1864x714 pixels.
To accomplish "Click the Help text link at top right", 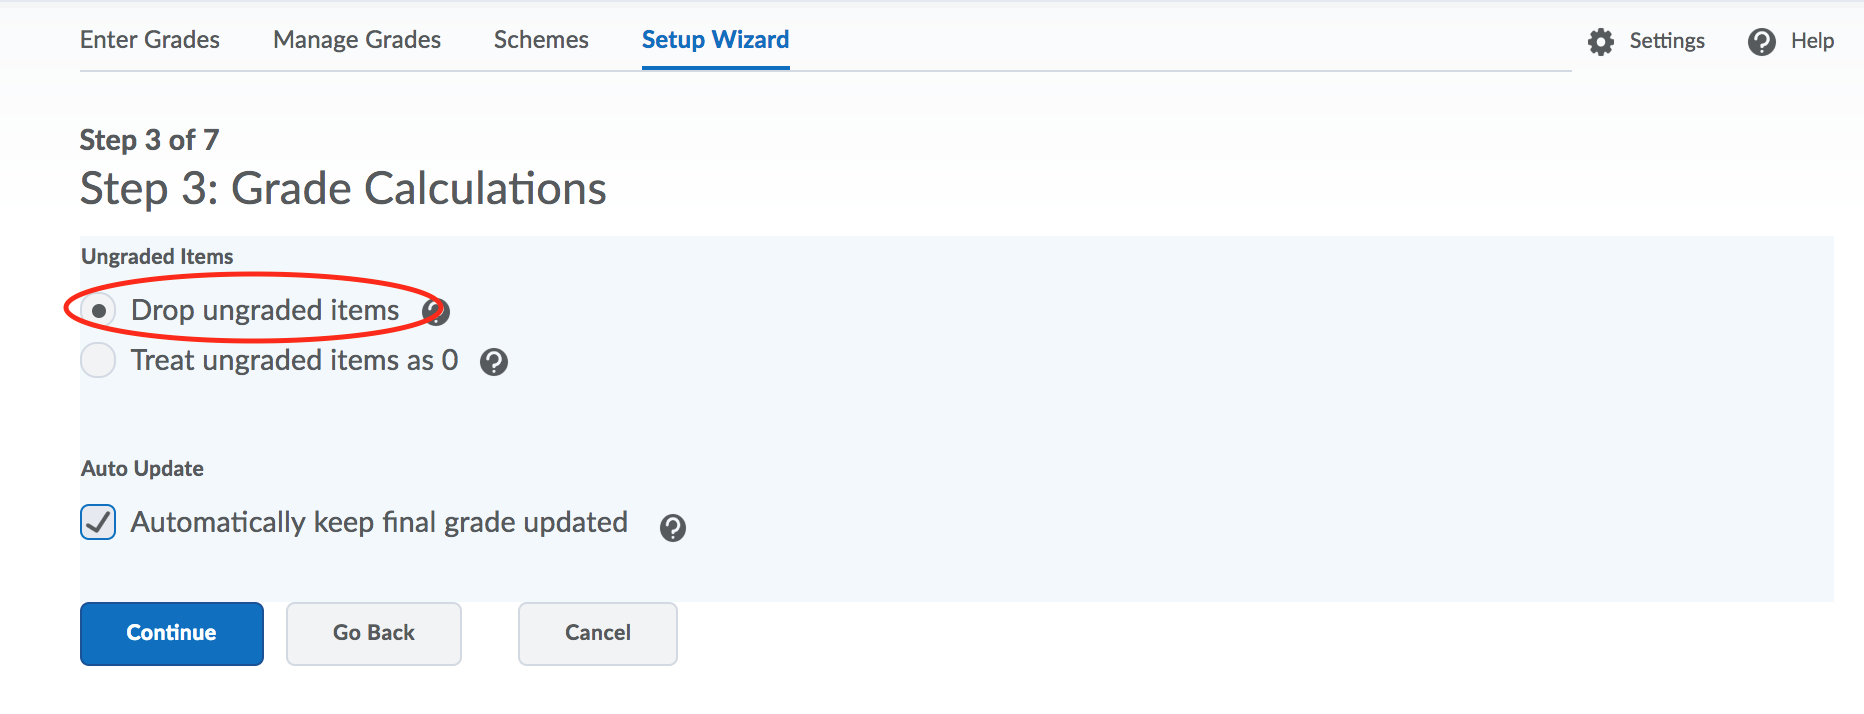I will tap(1812, 41).
